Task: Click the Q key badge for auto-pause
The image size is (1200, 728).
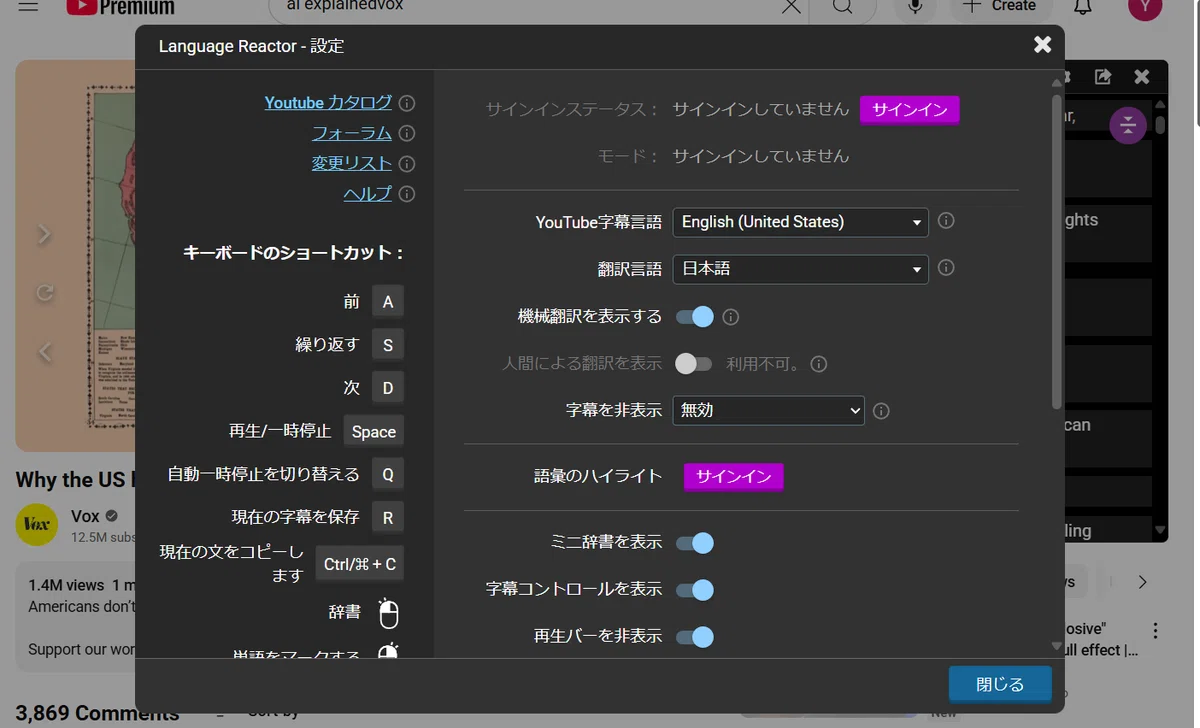Action: pyautogui.click(x=388, y=475)
